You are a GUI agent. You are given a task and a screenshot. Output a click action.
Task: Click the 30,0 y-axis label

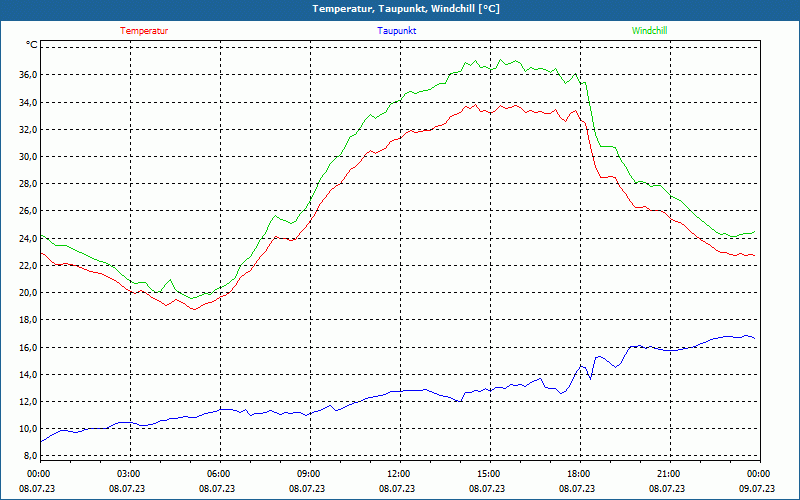28,157
